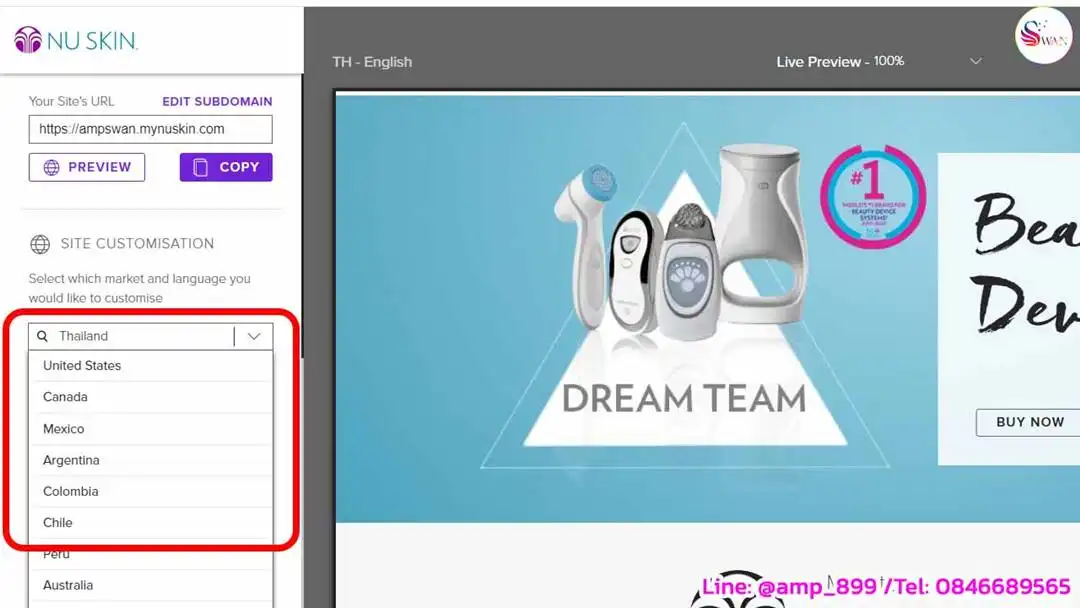Image resolution: width=1080 pixels, height=608 pixels.
Task: Click the copy icon in Copy button
Action: click(201, 167)
